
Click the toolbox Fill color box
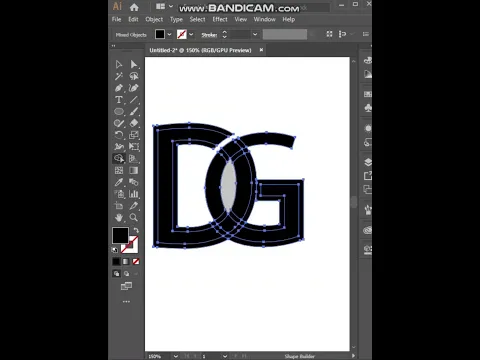coord(120,235)
